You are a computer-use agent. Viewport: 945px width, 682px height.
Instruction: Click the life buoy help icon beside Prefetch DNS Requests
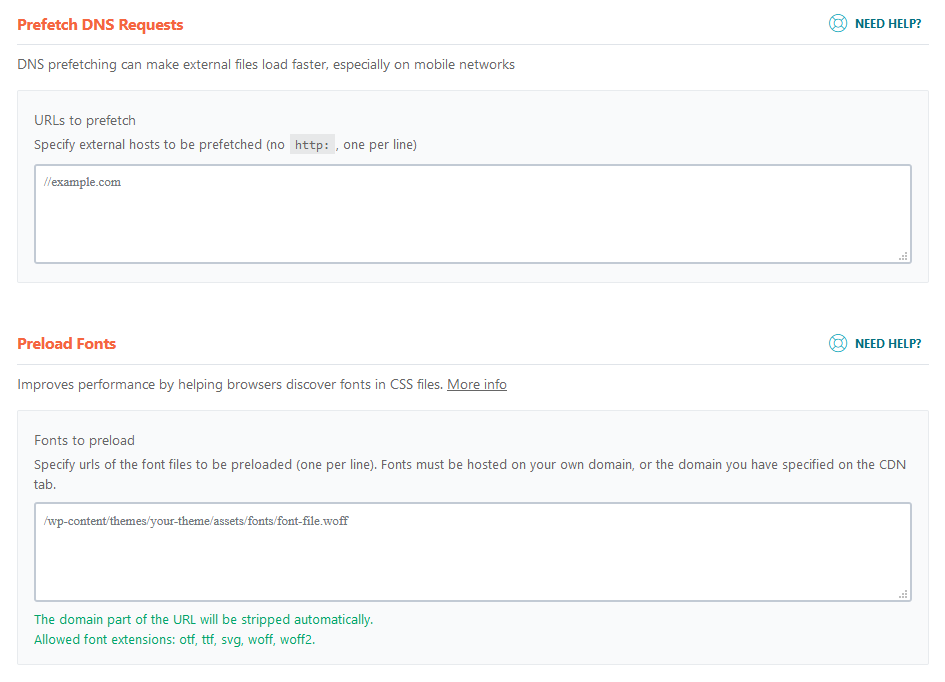coord(838,22)
